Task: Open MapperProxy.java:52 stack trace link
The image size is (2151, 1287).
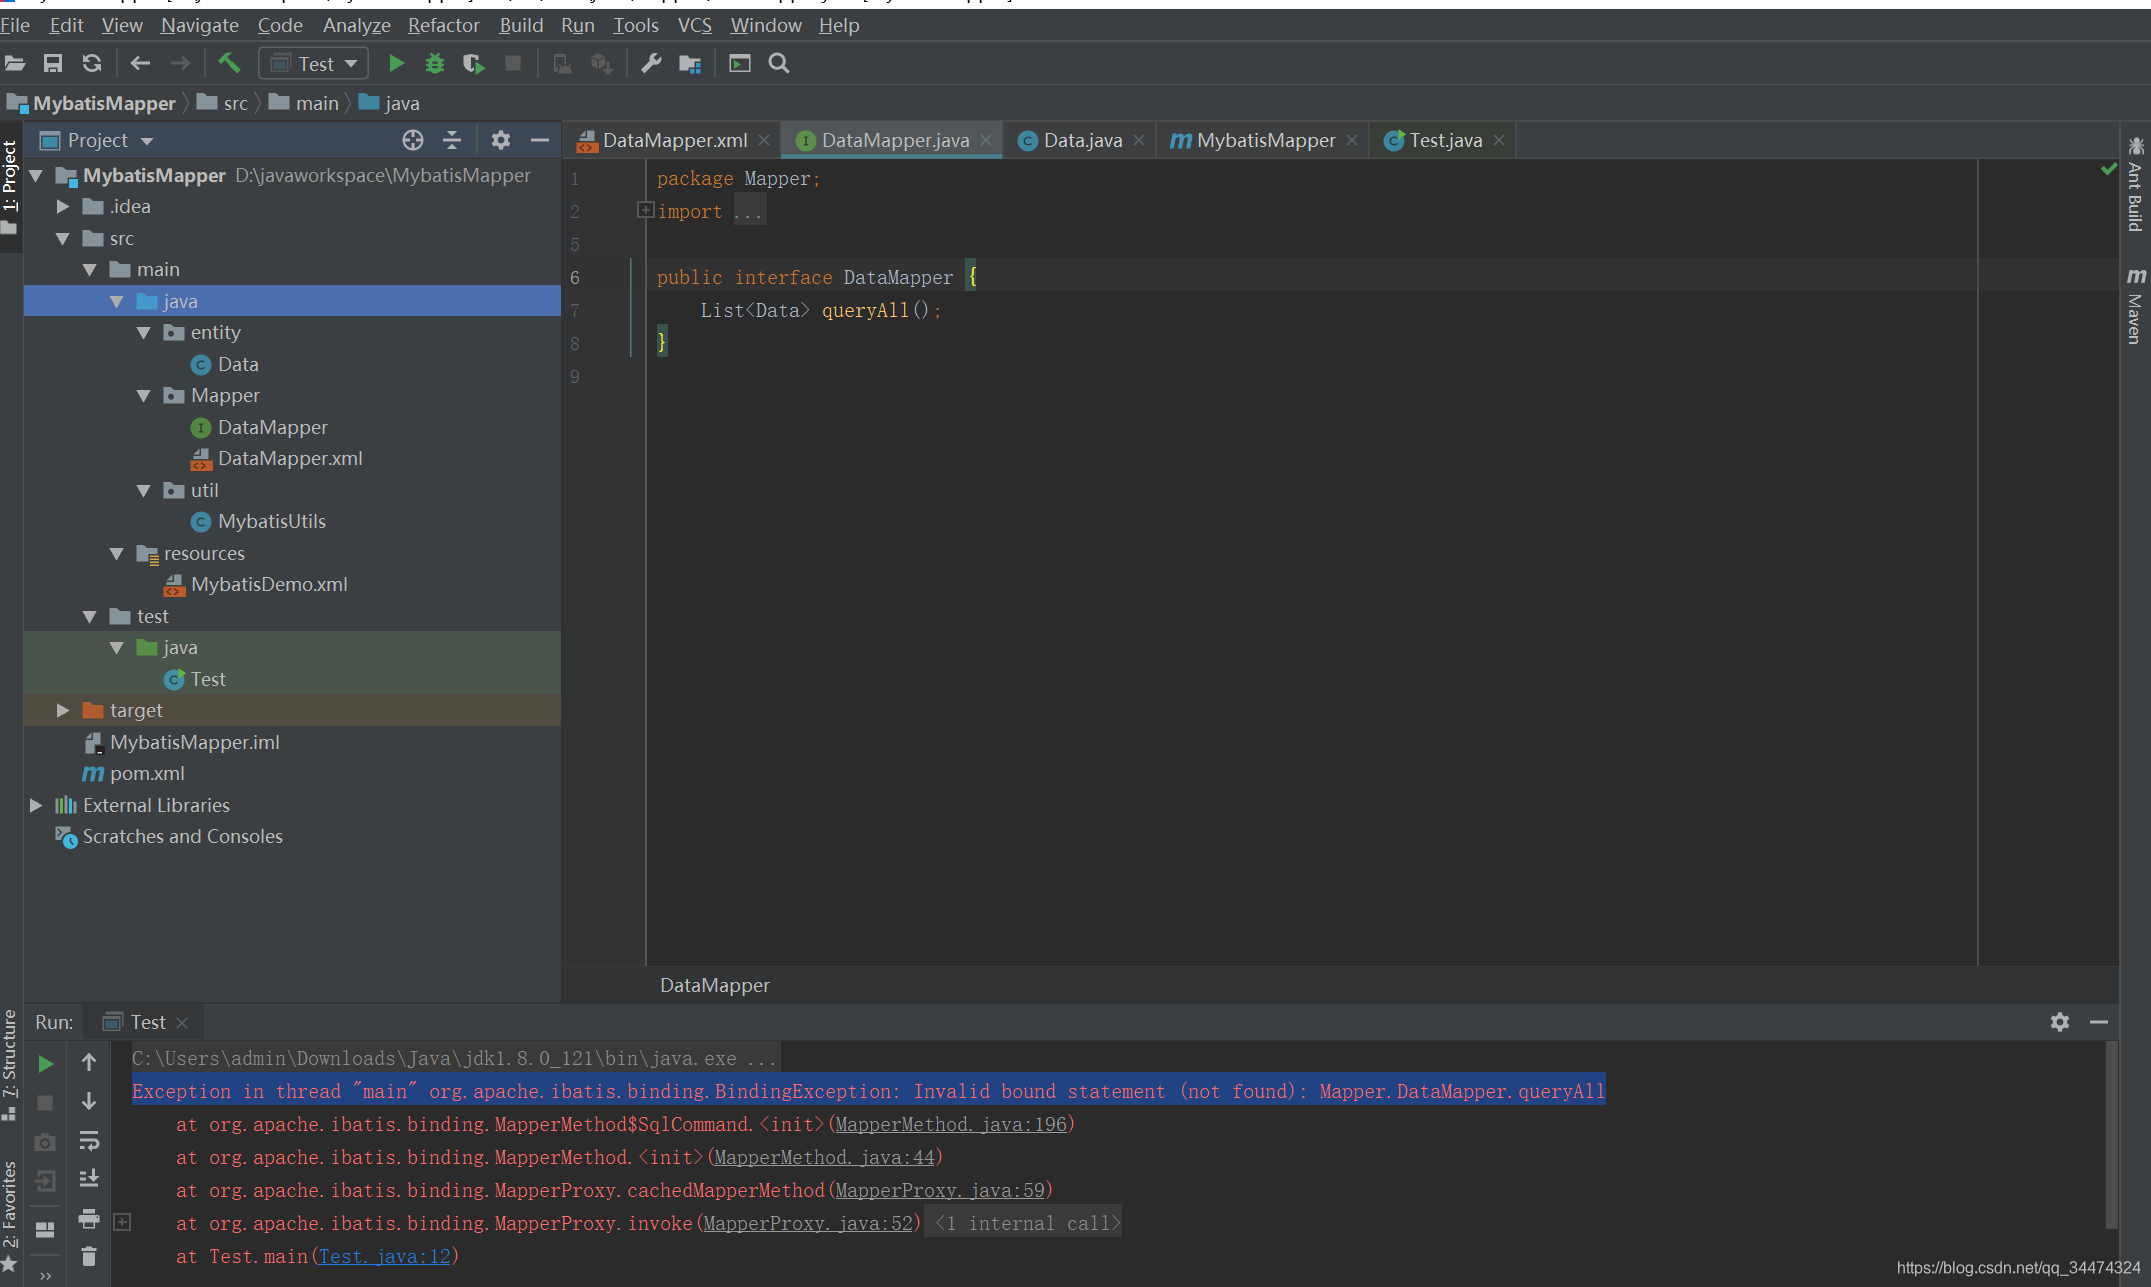Action: [x=808, y=1224]
